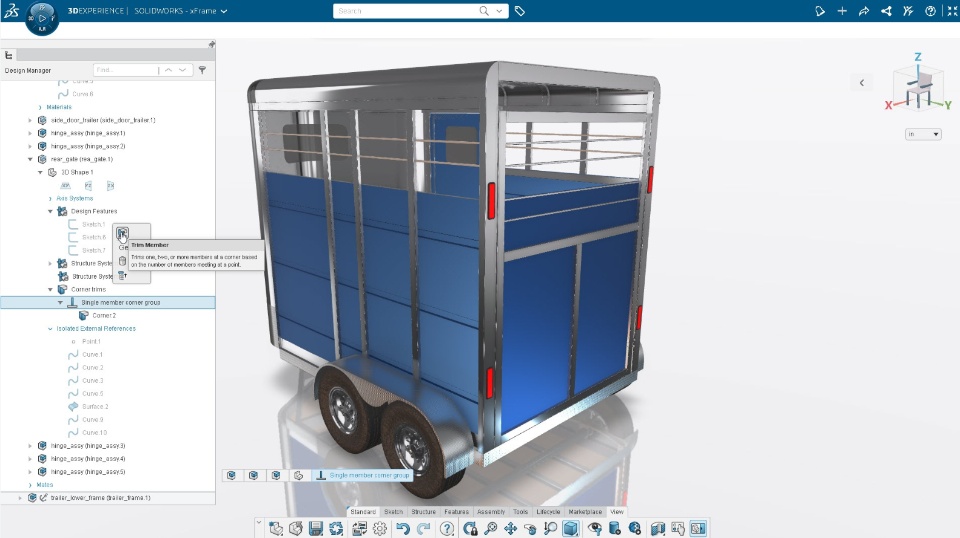Select the Pan arrows tool
Viewport: 960px width, 538px height.
[x=511, y=528]
